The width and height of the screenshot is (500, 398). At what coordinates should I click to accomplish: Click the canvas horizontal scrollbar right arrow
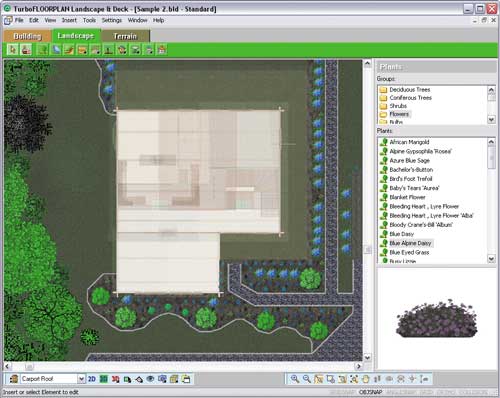pyautogui.click(x=359, y=366)
